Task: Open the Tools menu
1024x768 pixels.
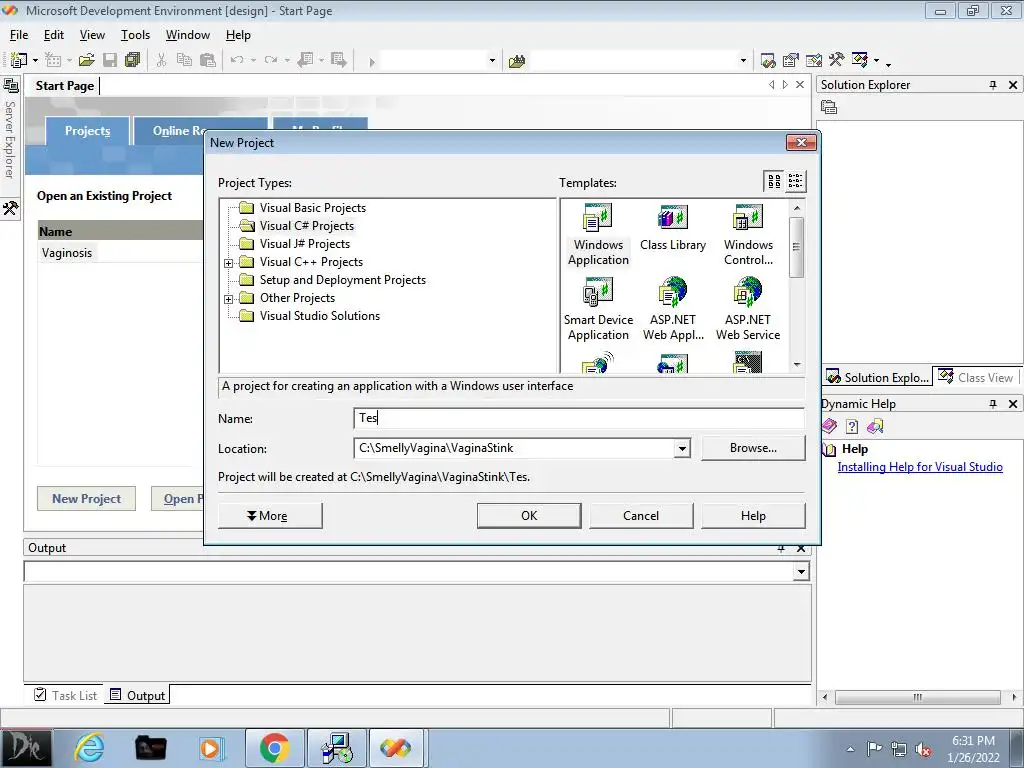Action: pos(135,35)
